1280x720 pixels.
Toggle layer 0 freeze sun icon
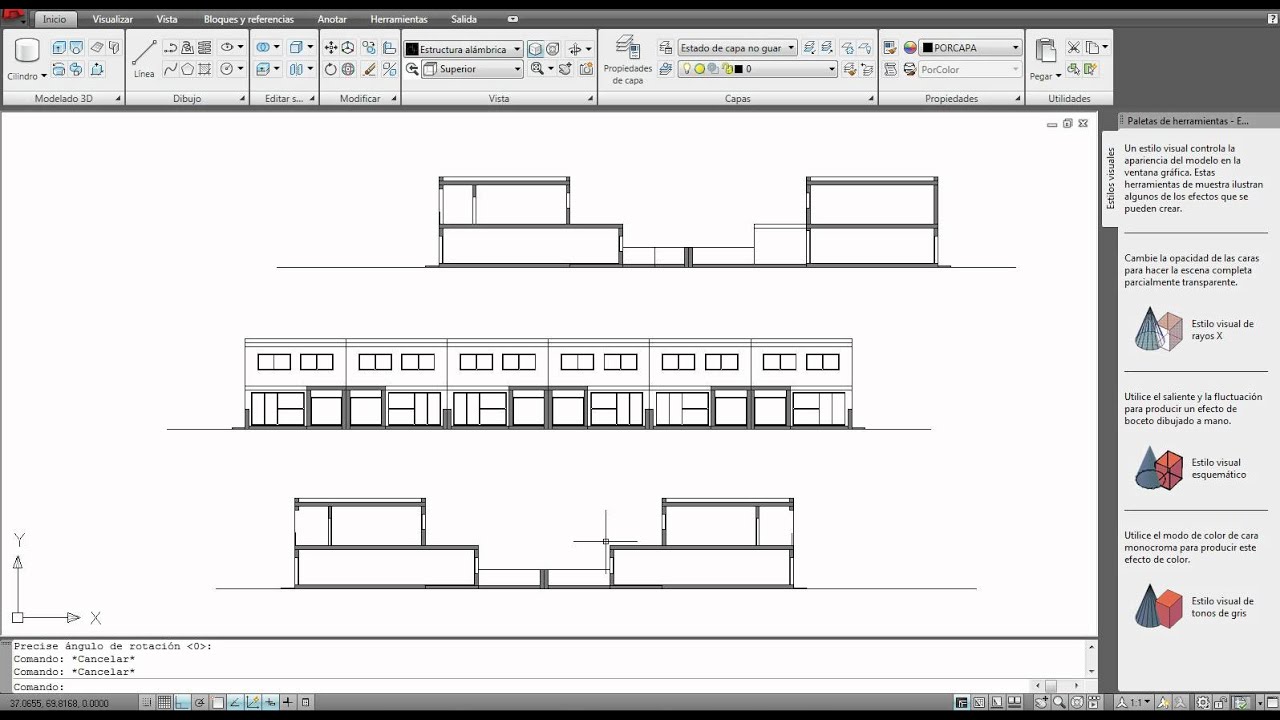point(699,69)
